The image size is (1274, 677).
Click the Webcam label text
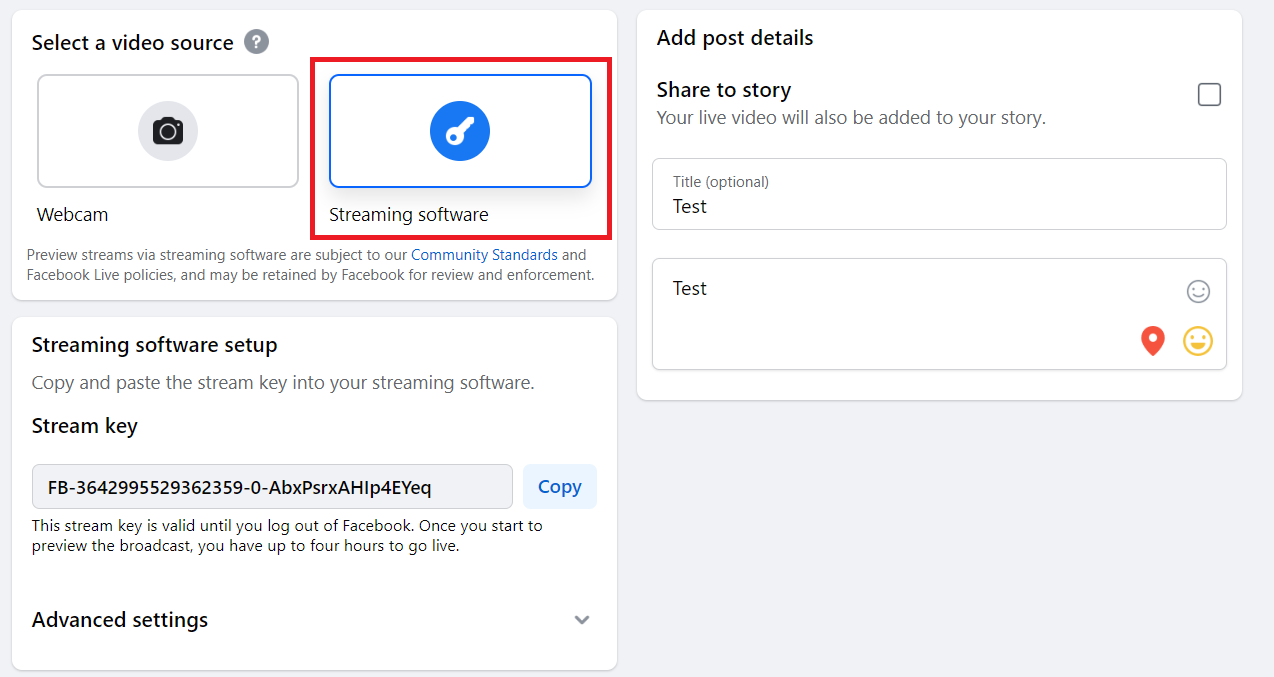coord(72,215)
